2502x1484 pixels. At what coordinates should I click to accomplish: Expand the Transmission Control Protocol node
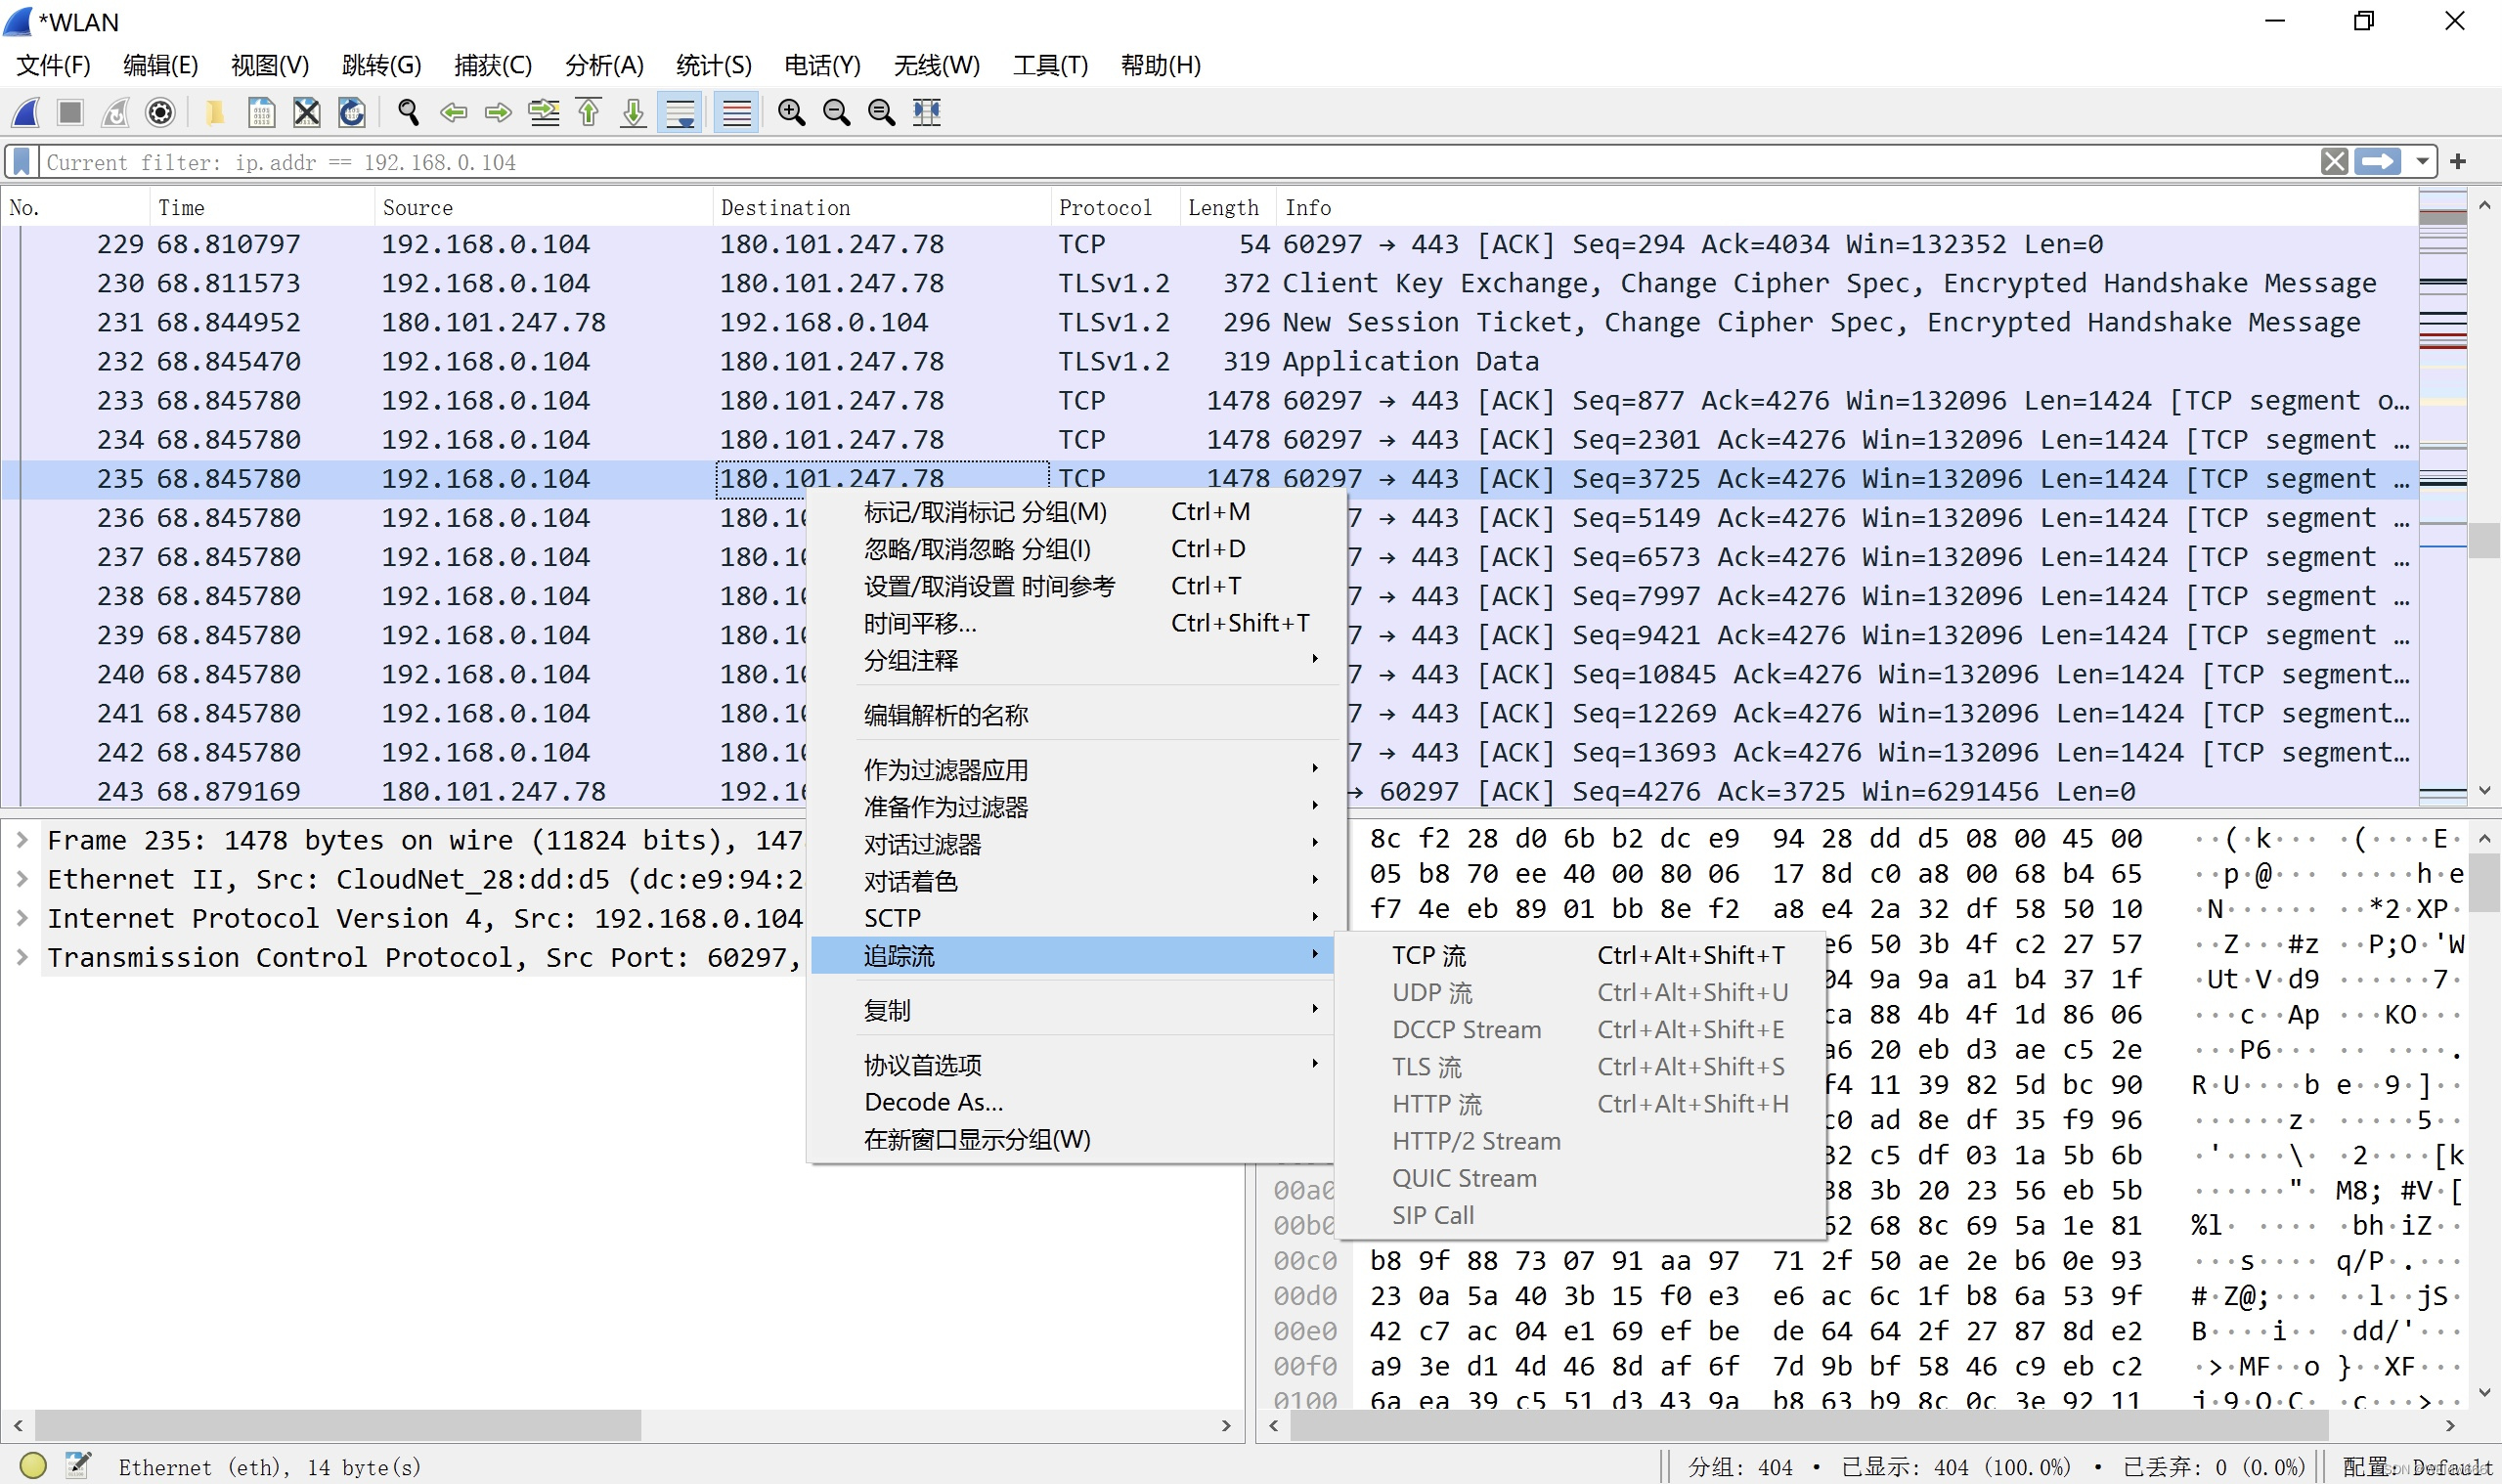[x=21, y=957]
